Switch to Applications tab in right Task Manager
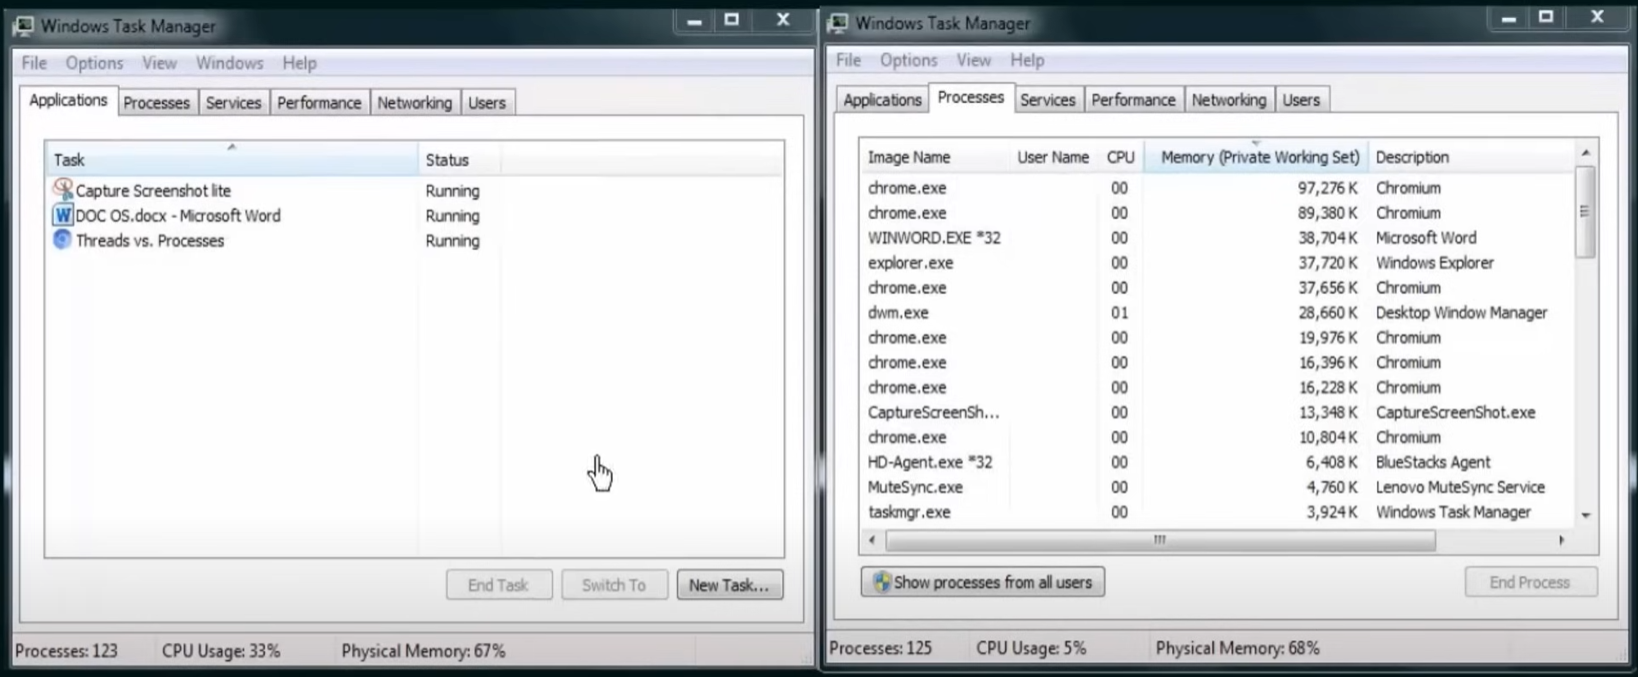Viewport: 1638px width, 677px height. point(882,100)
